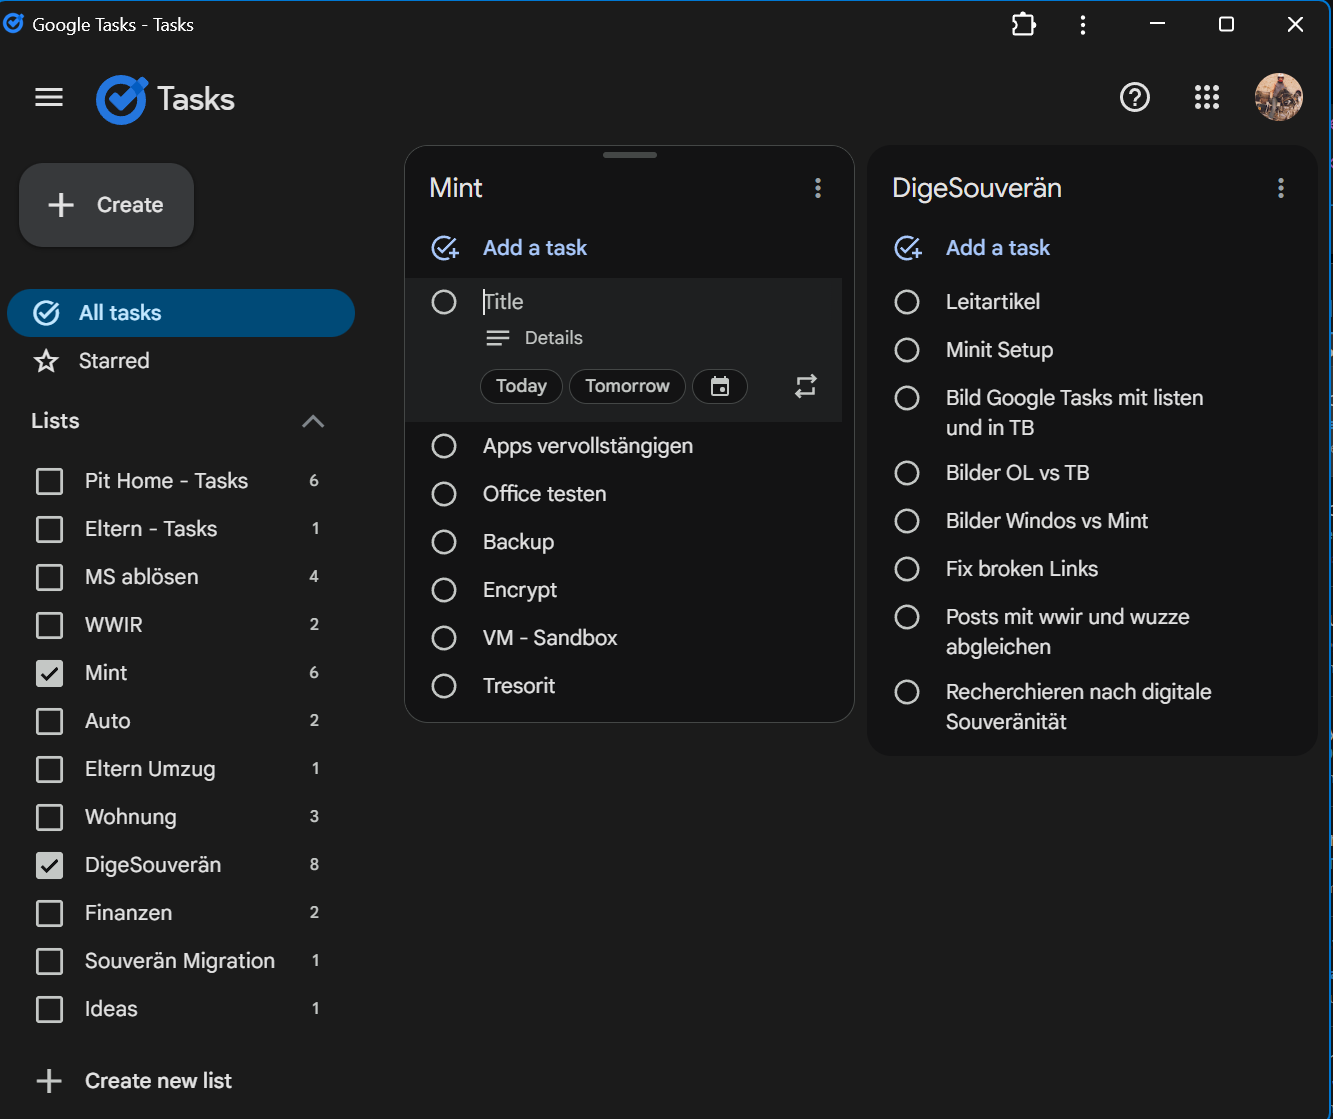Open the Help question mark icon
Viewport: 1333px width, 1119px height.
click(x=1135, y=97)
